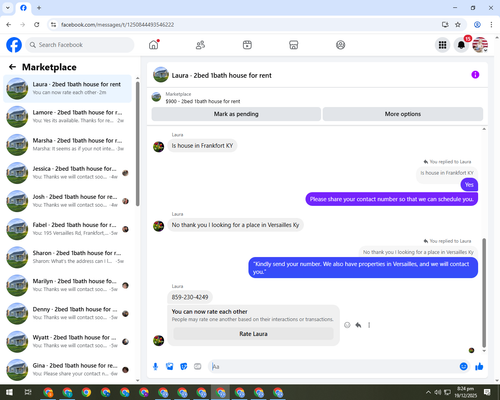Open the taskbar volume icon
500x400 pixels.
438,392
